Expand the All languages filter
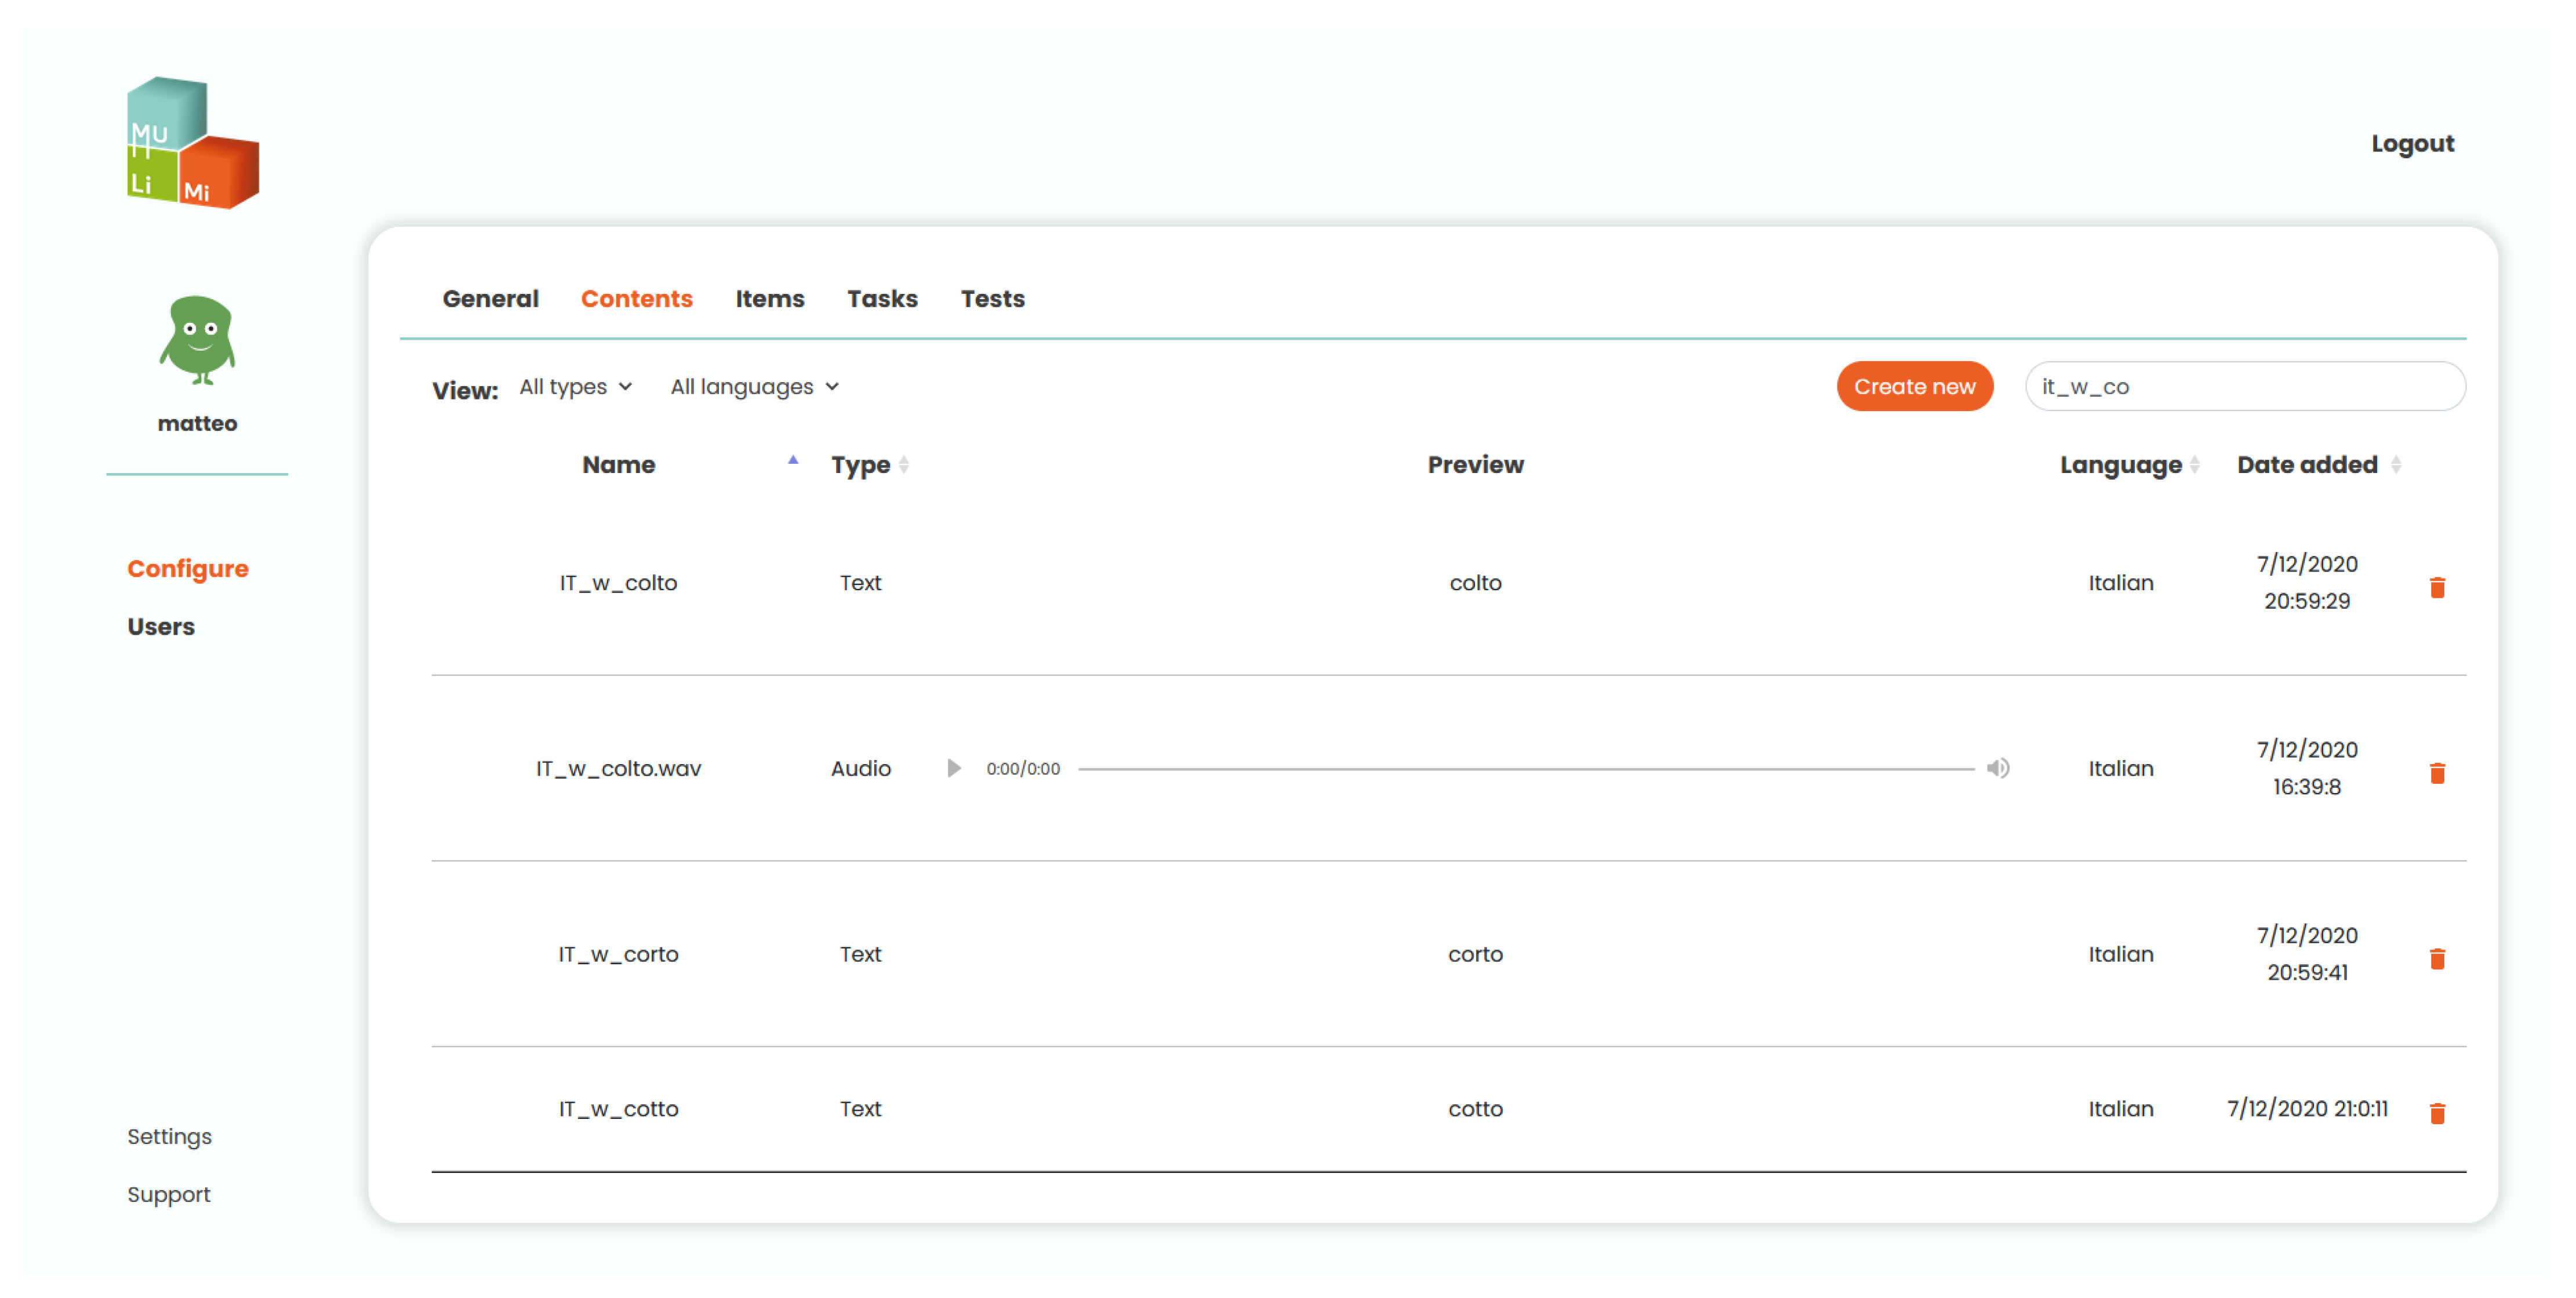2576x1298 pixels. coord(754,387)
